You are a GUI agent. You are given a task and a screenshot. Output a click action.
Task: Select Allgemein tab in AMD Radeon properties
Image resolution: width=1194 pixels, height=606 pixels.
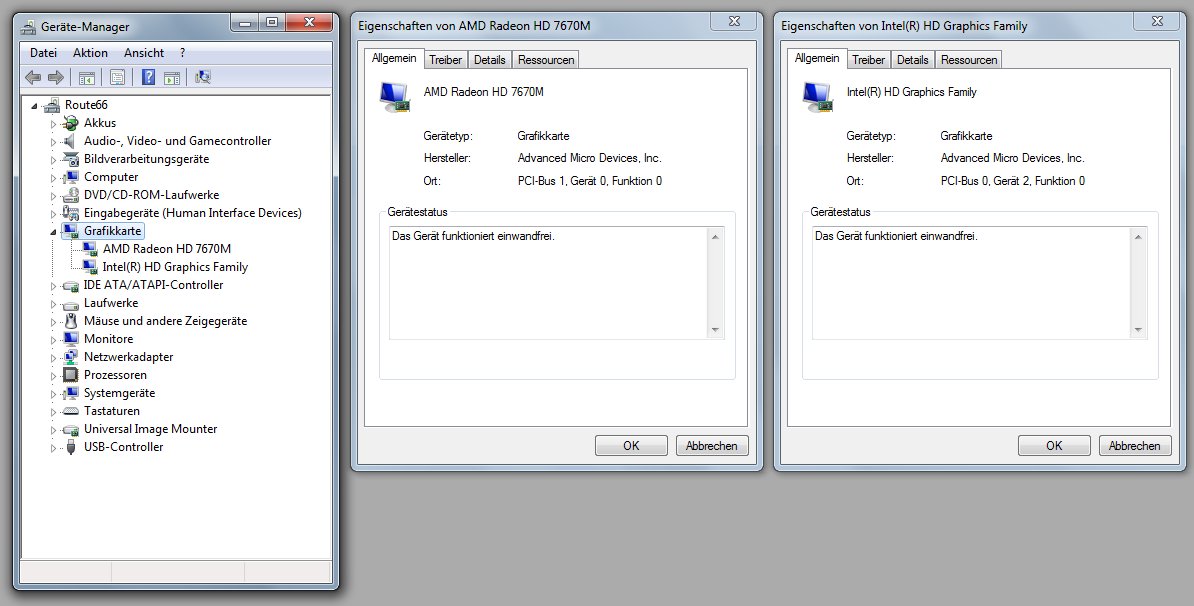pos(394,58)
